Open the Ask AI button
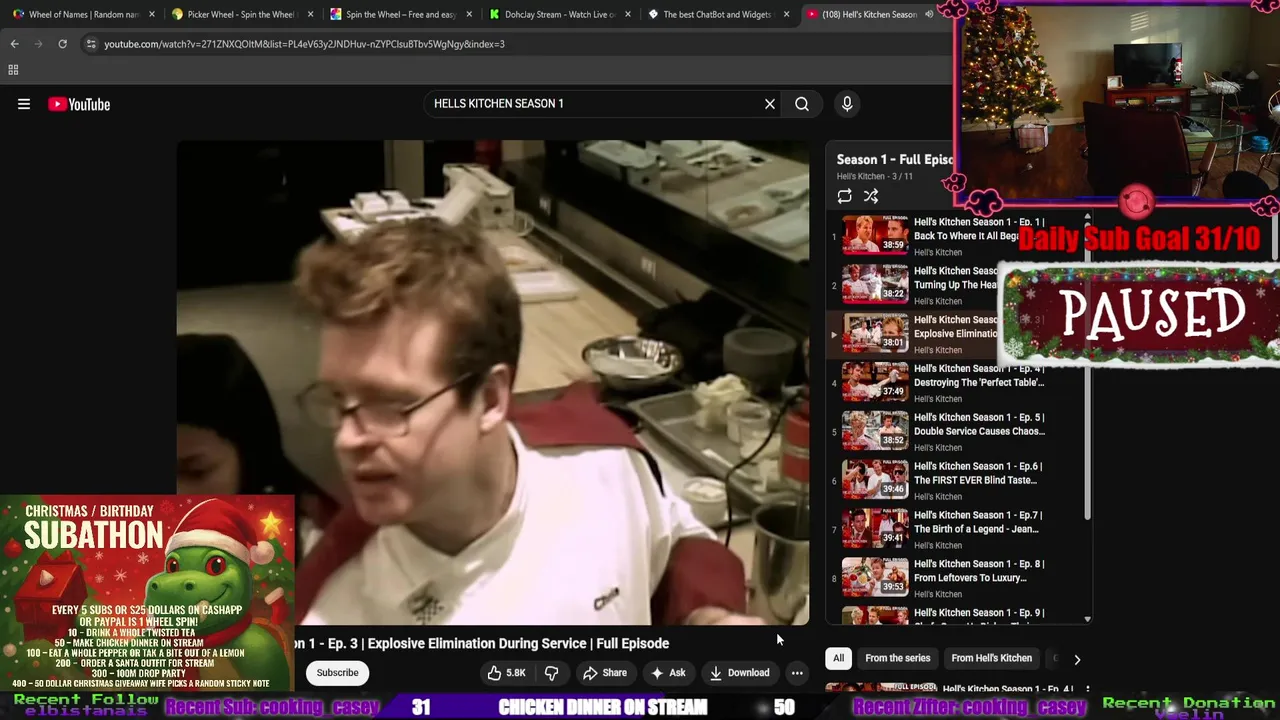1280x720 pixels. pyautogui.click(x=668, y=673)
